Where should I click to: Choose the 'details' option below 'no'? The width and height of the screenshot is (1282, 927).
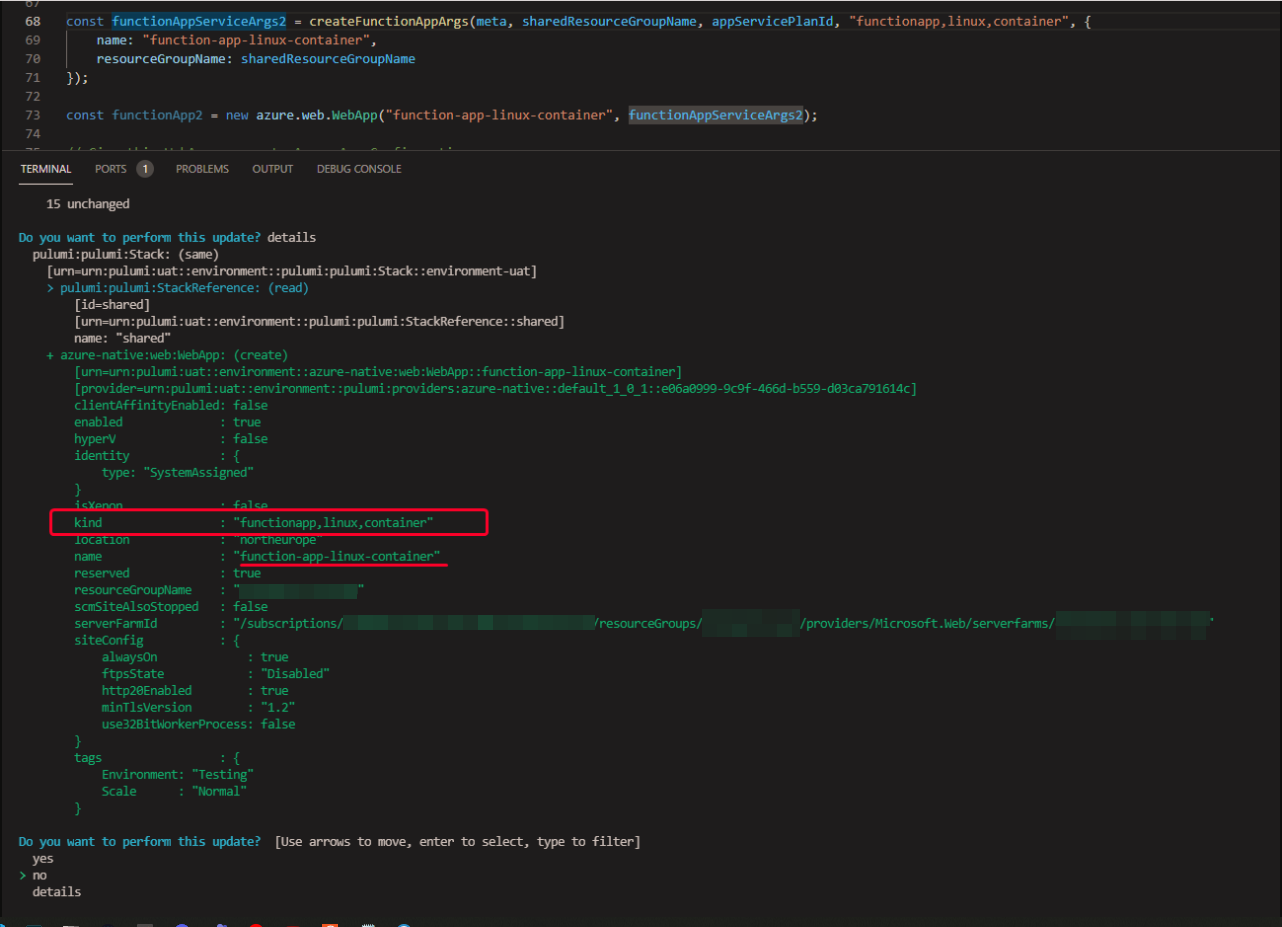click(x=57, y=892)
